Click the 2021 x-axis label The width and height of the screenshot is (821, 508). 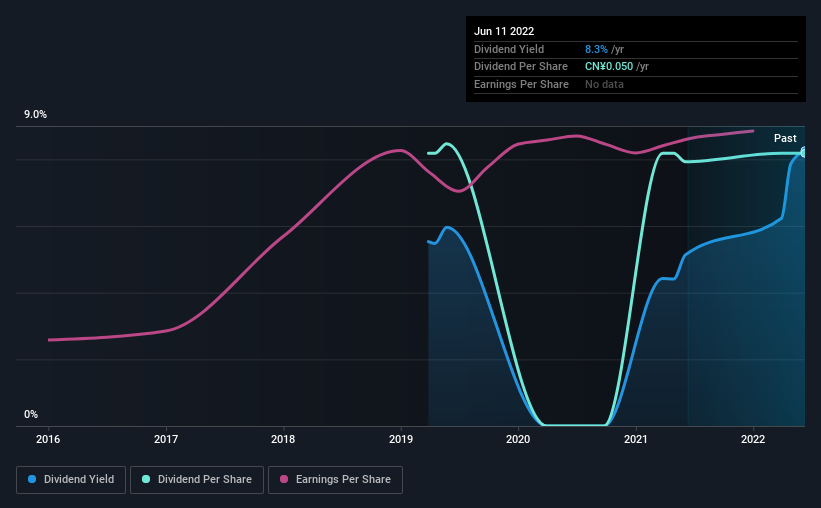pyautogui.click(x=636, y=439)
